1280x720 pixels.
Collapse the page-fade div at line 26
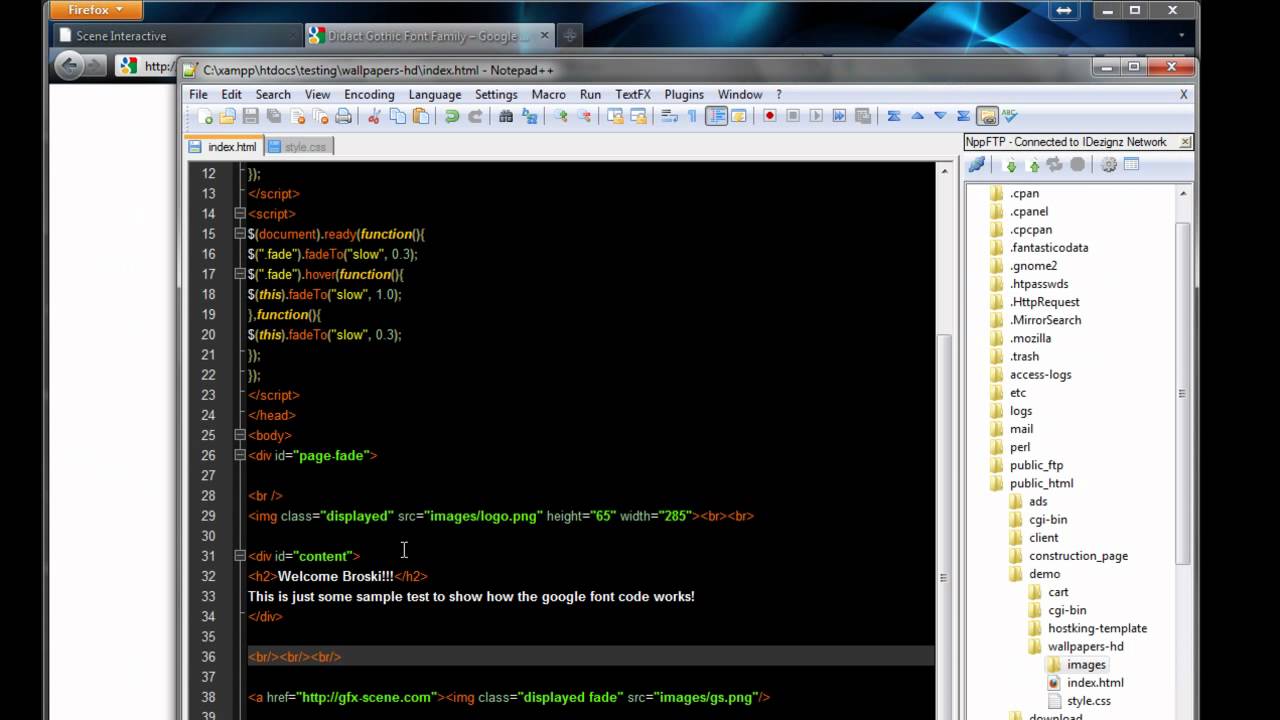click(240, 455)
